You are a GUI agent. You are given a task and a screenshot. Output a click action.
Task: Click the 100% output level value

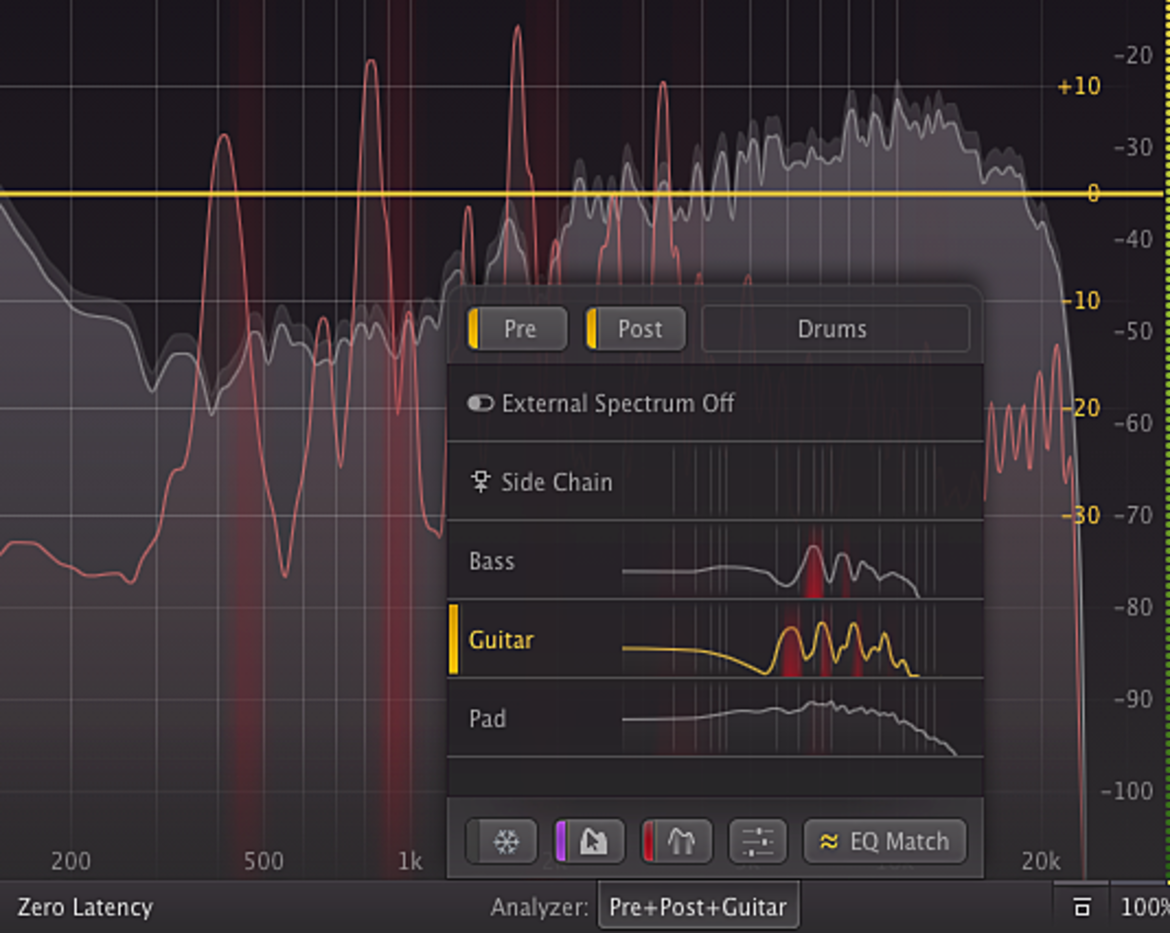point(1145,907)
